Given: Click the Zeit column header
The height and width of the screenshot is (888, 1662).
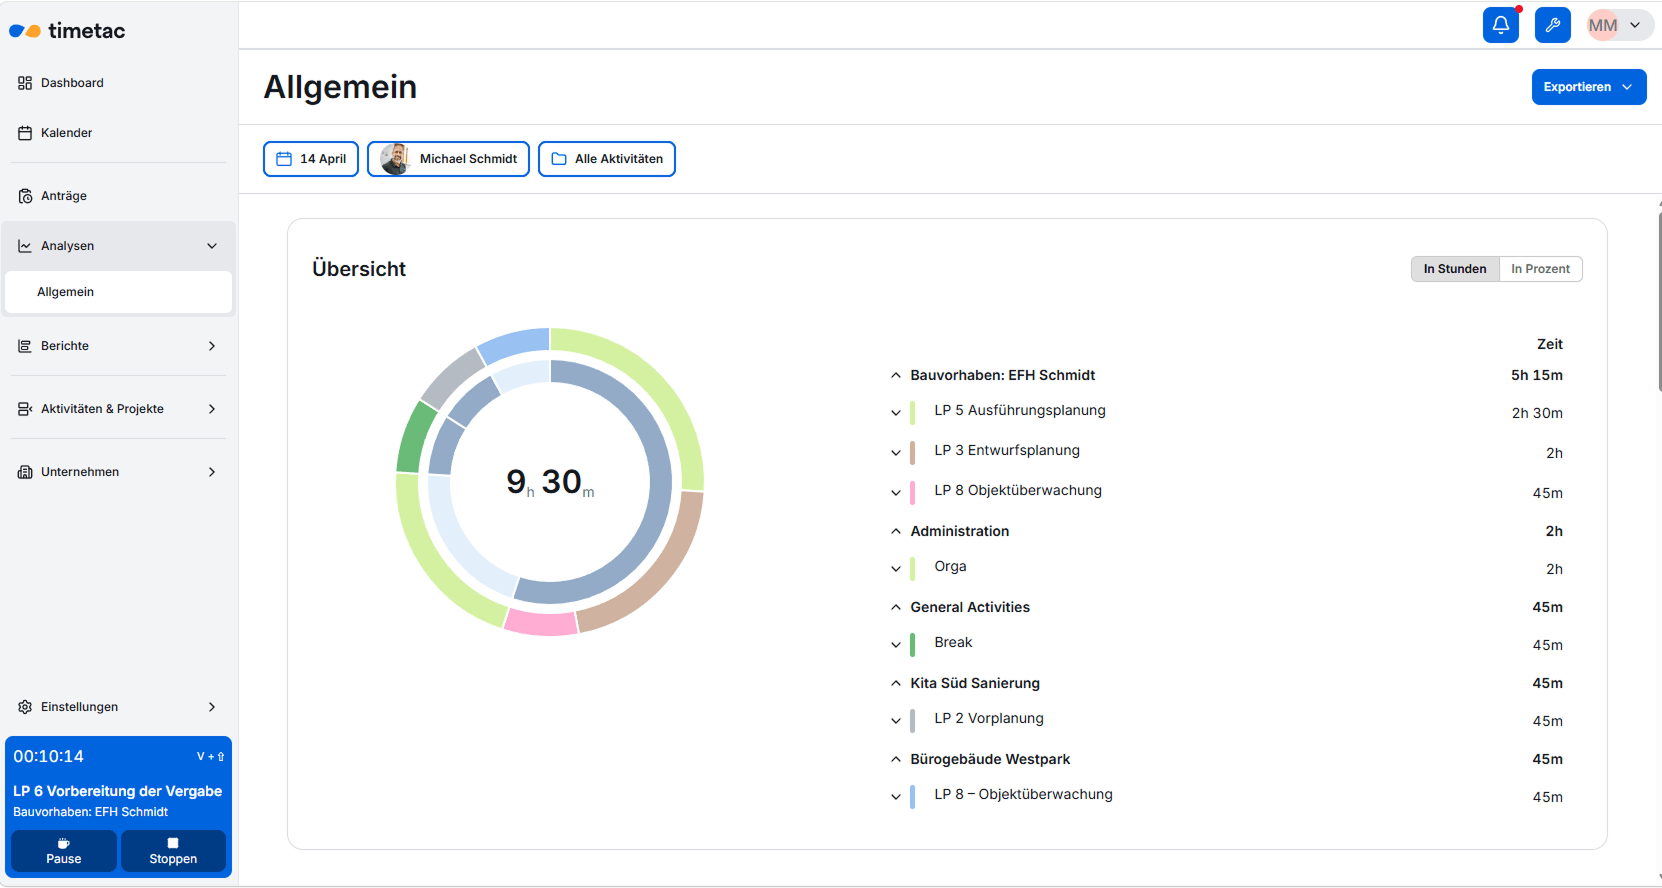Looking at the screenshot, I should click(1550, 344).
